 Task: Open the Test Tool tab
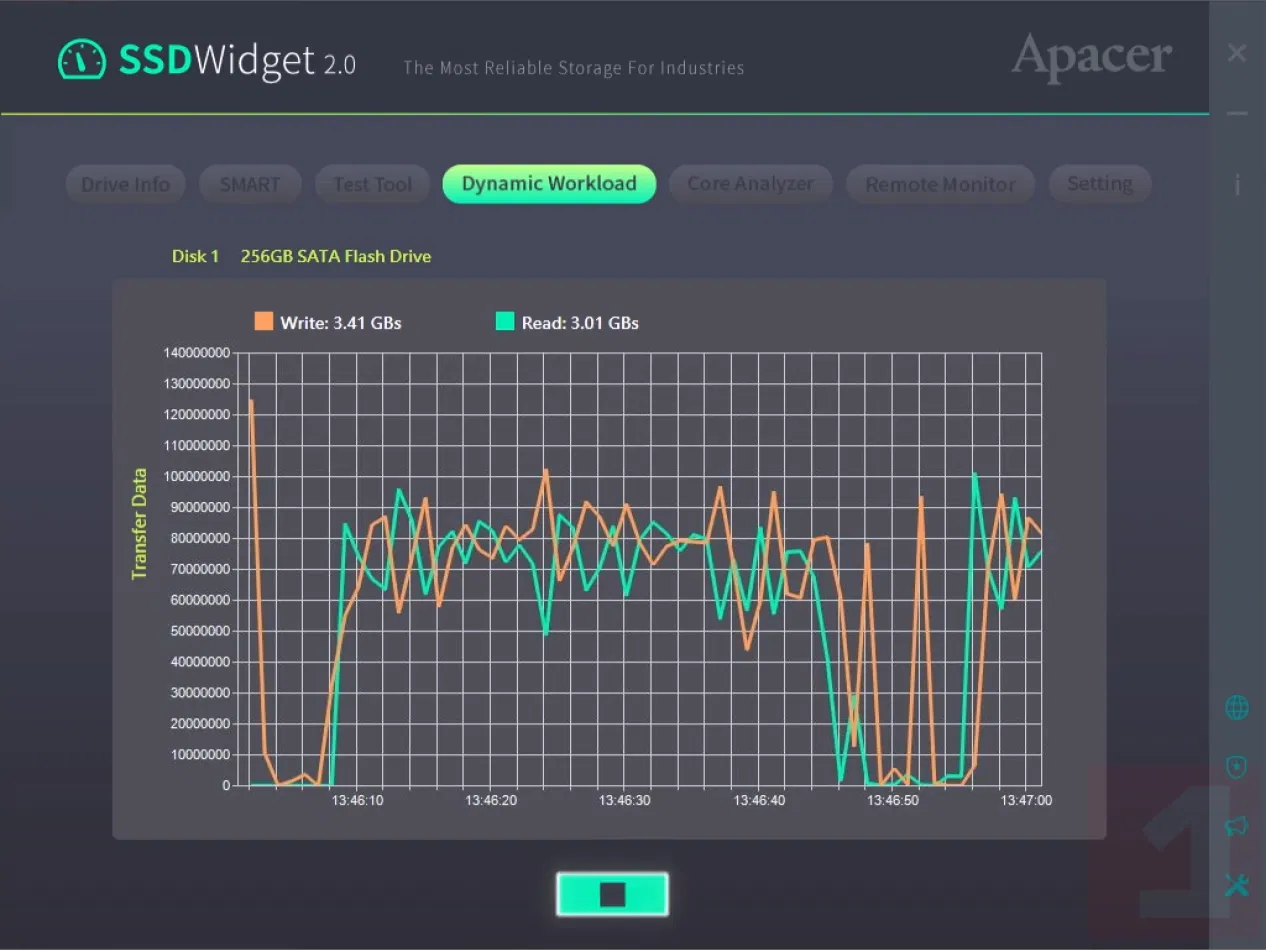tap(372, 184)
